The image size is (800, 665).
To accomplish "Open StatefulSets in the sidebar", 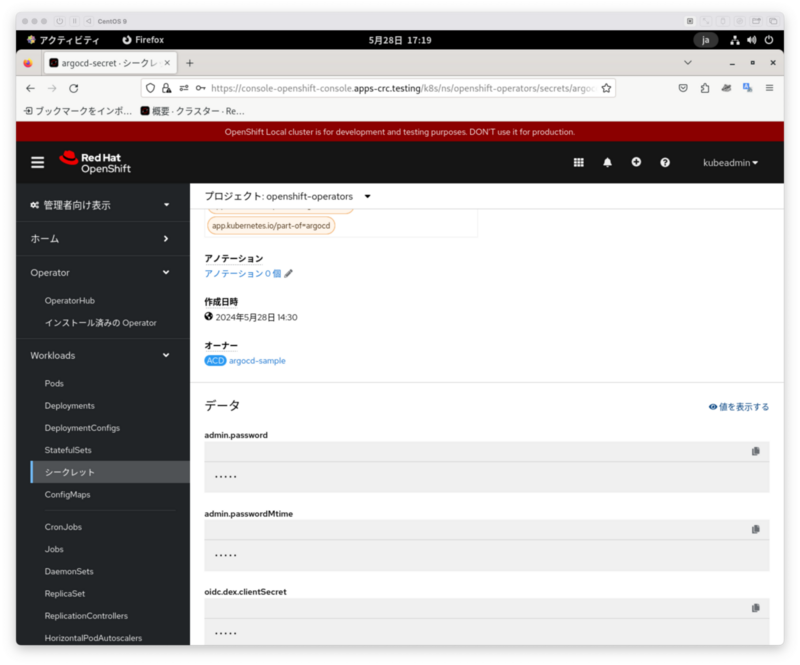I will click(68, 450).
